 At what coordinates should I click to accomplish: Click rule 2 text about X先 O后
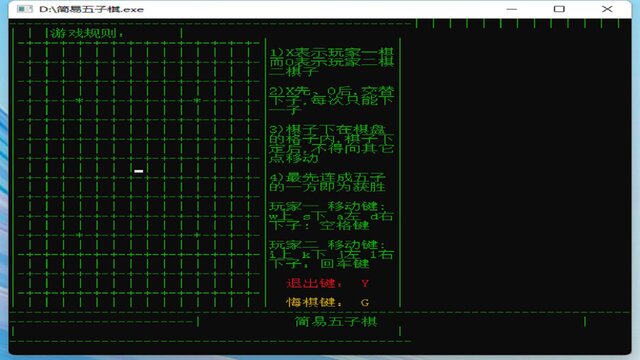[x=331, y=100]
